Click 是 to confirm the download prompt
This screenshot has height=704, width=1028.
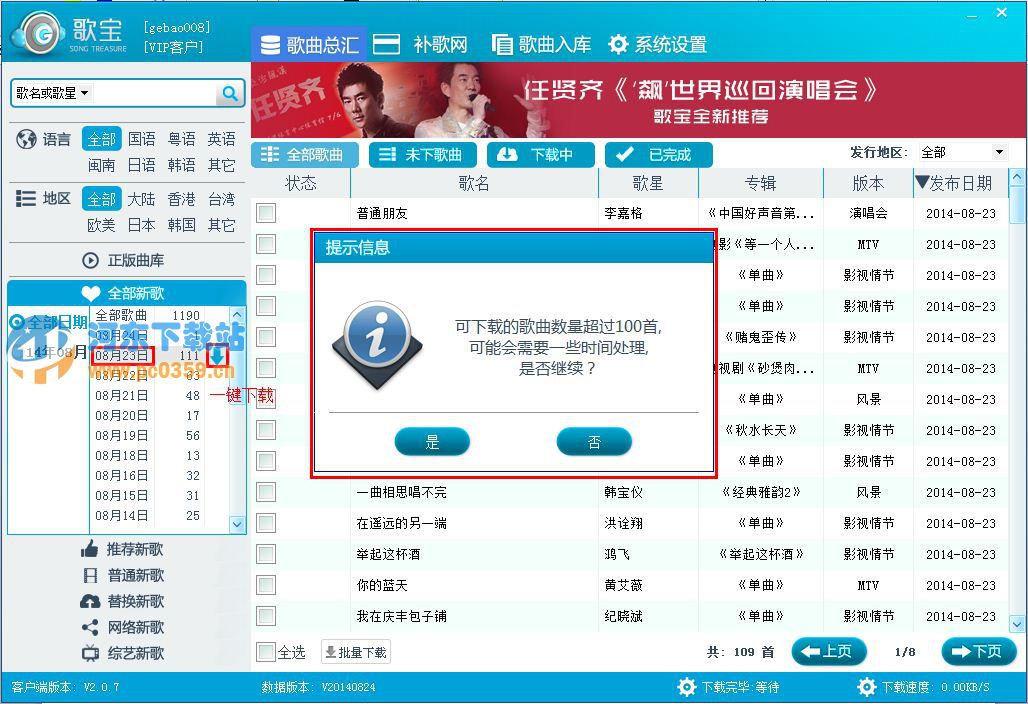click(x=432, y=441)
